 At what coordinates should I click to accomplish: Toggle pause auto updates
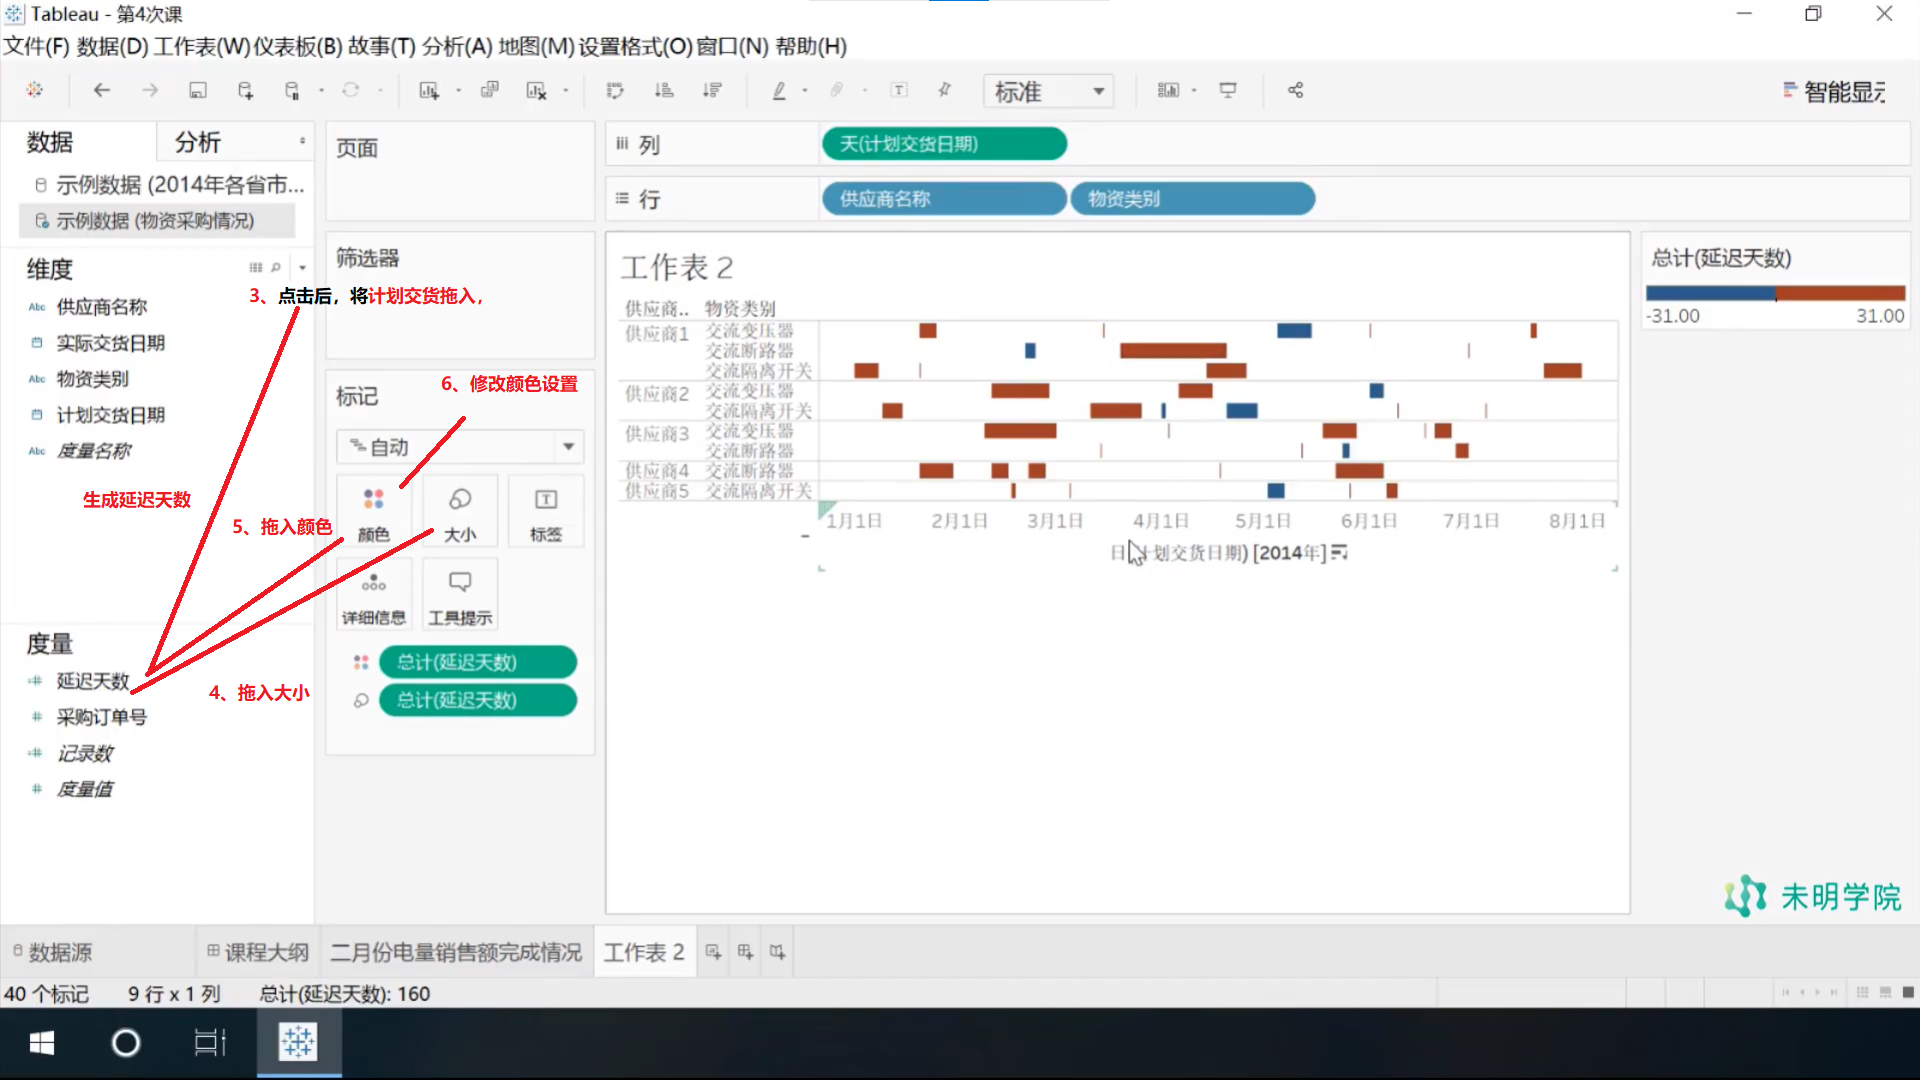(x=293, y=90)
